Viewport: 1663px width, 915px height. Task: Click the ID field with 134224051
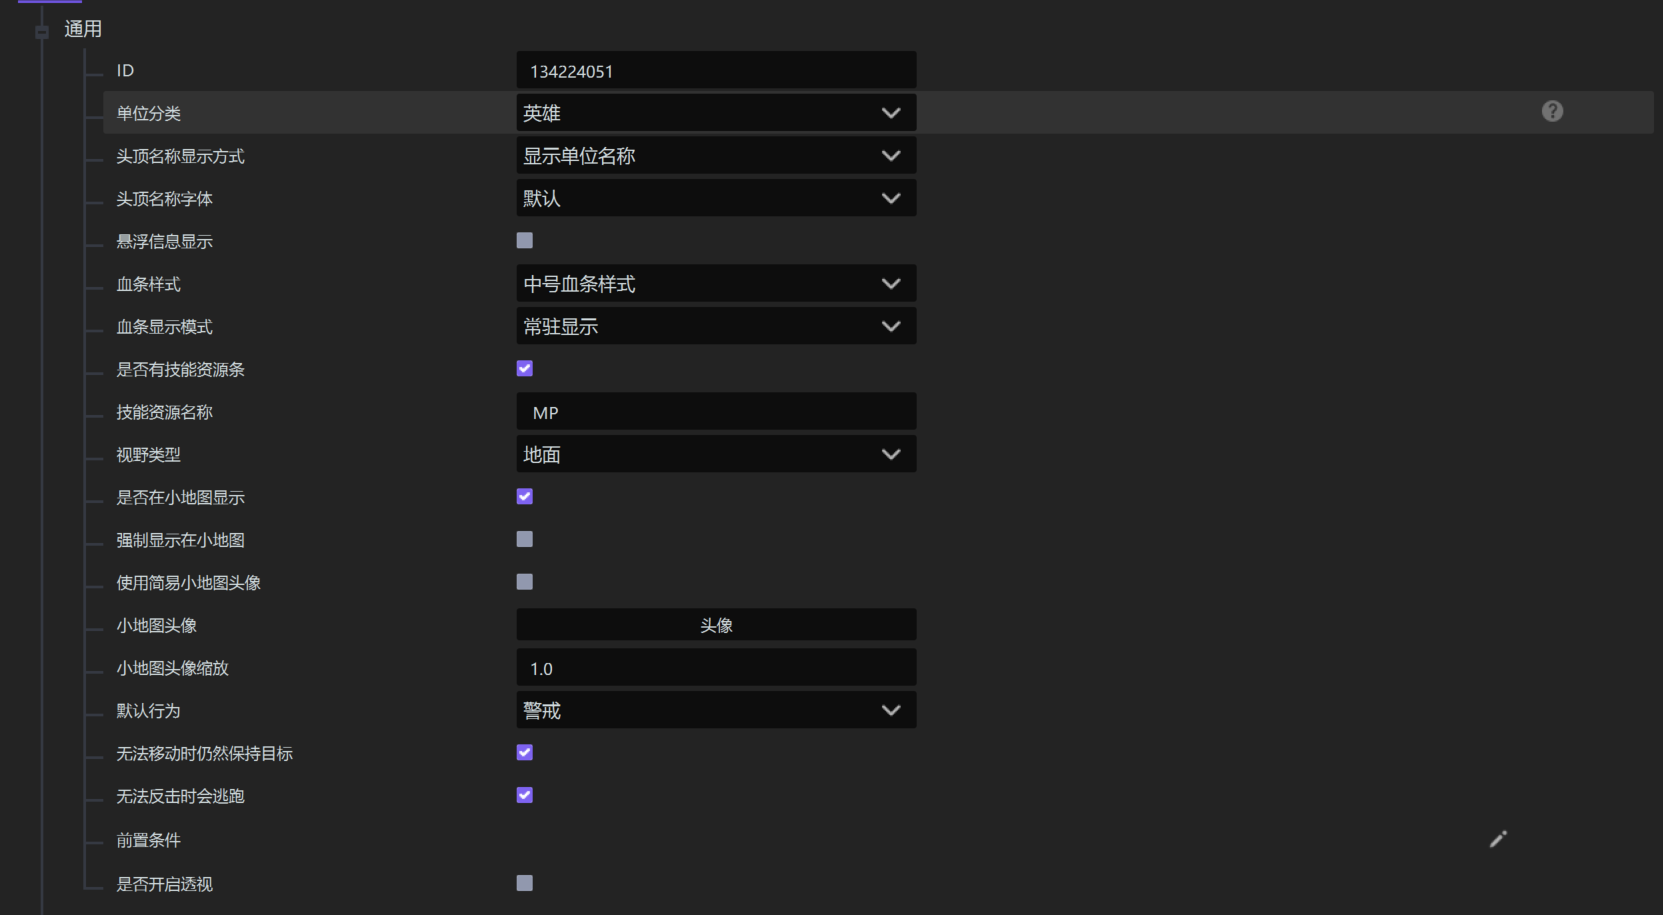716,71
